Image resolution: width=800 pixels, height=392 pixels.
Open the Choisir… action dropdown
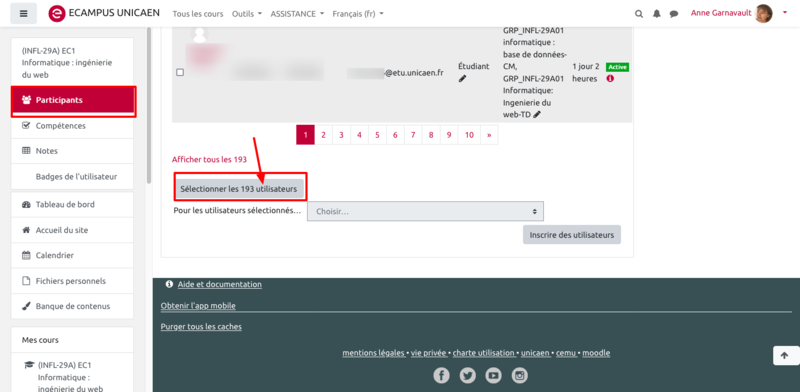pyautogui.click(x=425, y=211)
